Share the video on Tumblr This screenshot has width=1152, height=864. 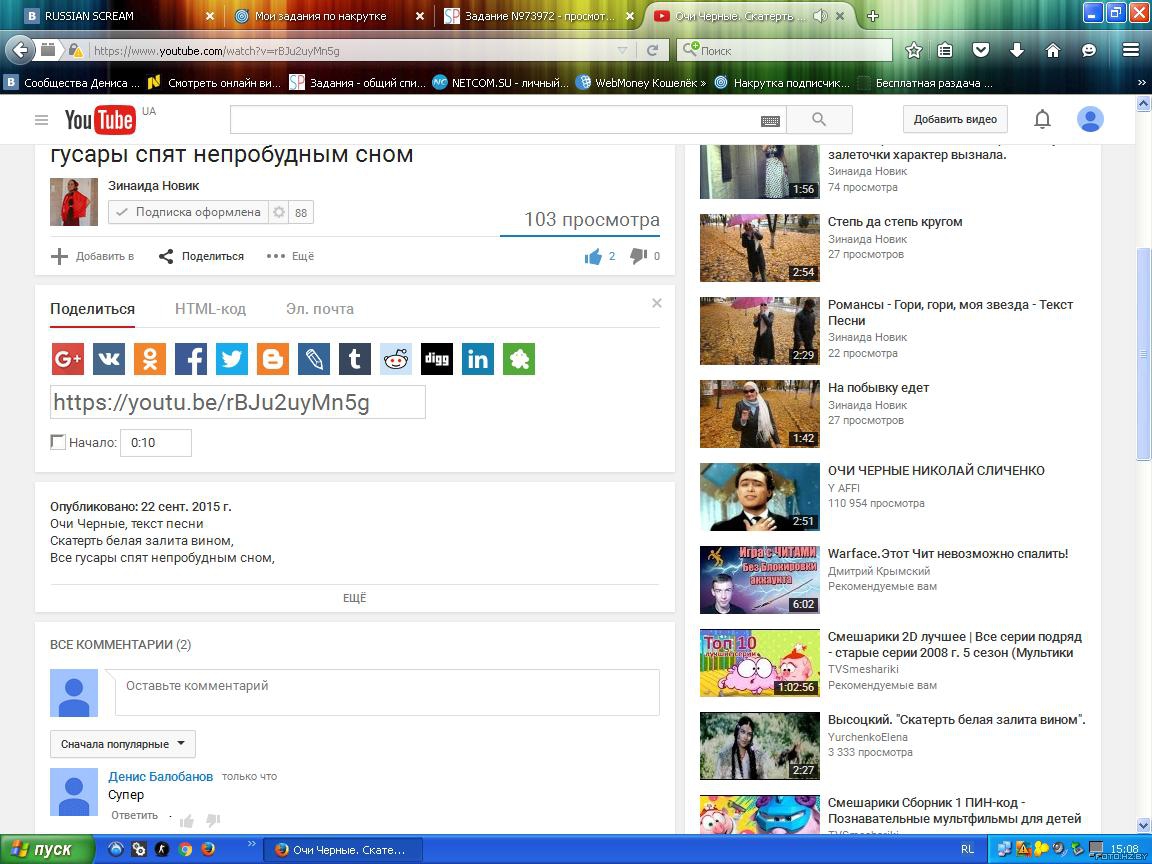point(355,359)
